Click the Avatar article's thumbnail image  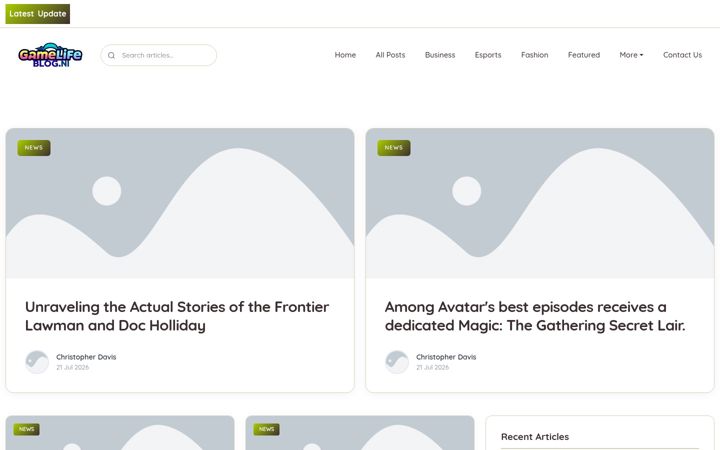coord(540,203)
